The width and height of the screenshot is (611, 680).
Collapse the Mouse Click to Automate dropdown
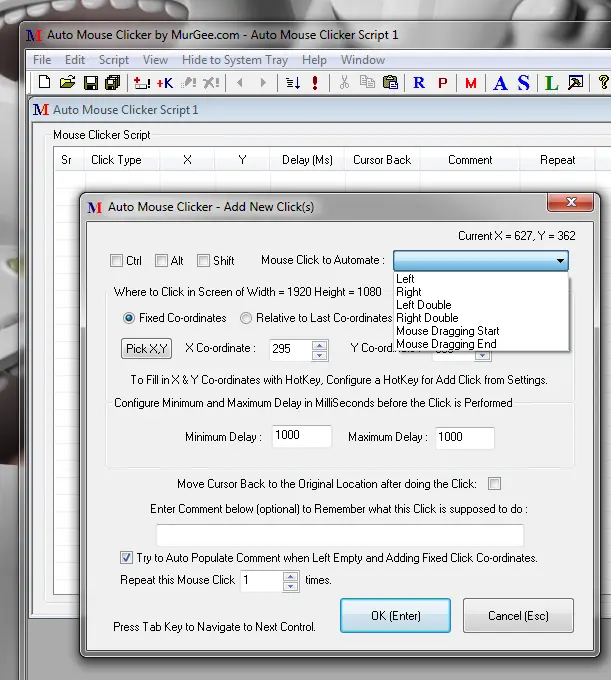pyautogui.click(x=560, y=261)
